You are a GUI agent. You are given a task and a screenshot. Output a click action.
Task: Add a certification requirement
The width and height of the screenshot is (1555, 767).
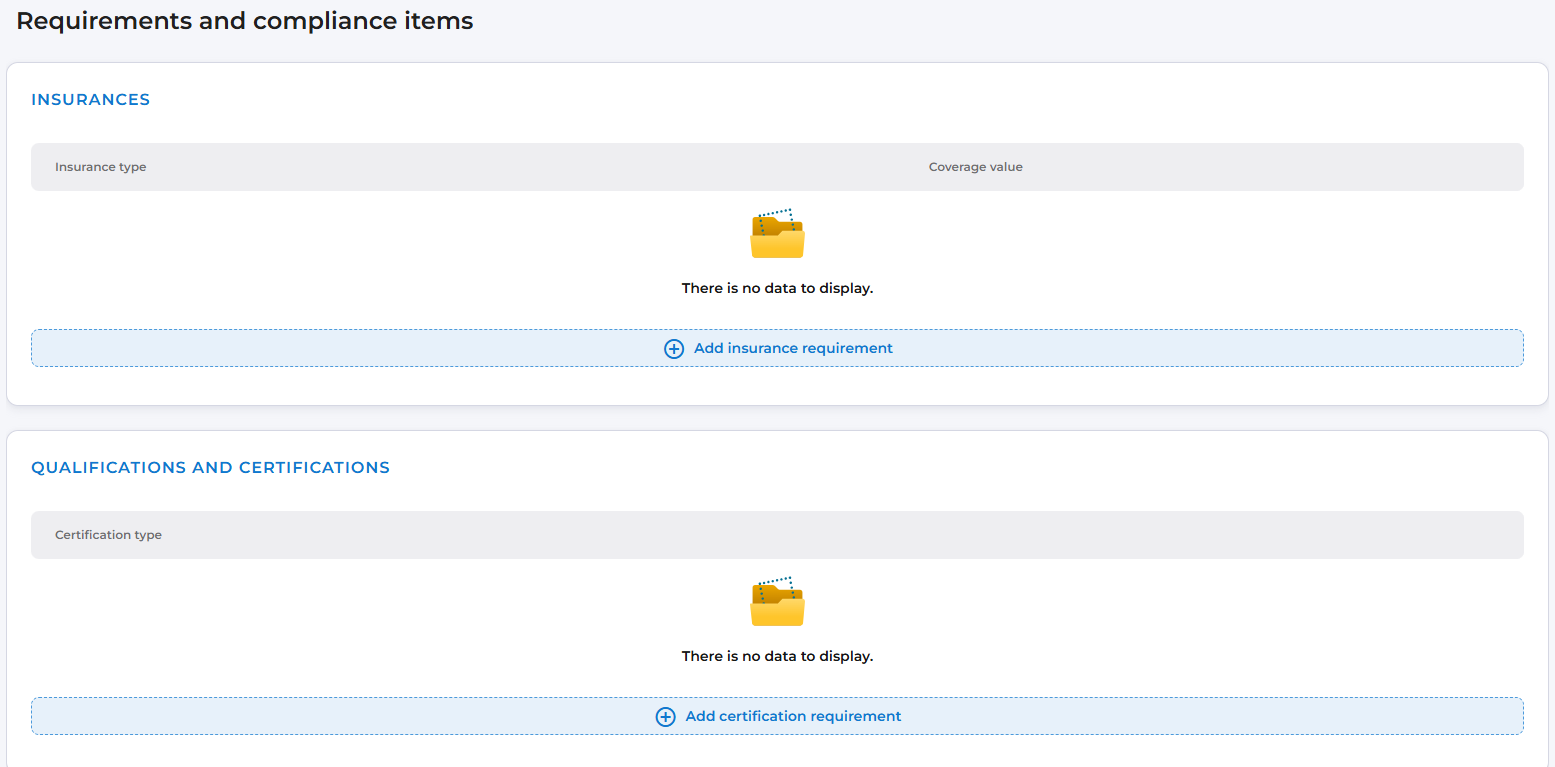792,717
